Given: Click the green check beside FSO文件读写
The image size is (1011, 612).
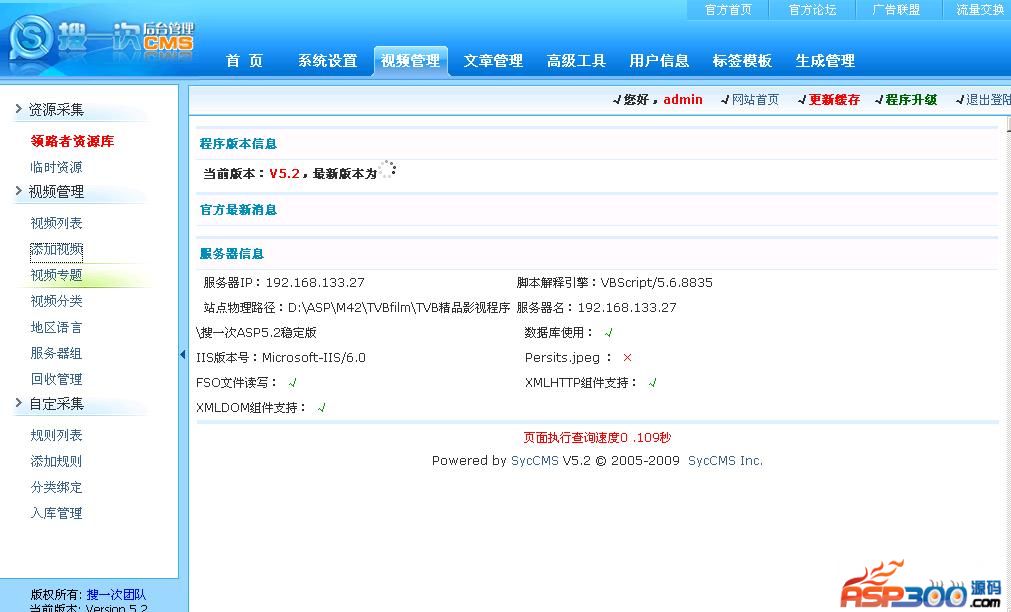Looking at the screenshot, I should (293, 383).
